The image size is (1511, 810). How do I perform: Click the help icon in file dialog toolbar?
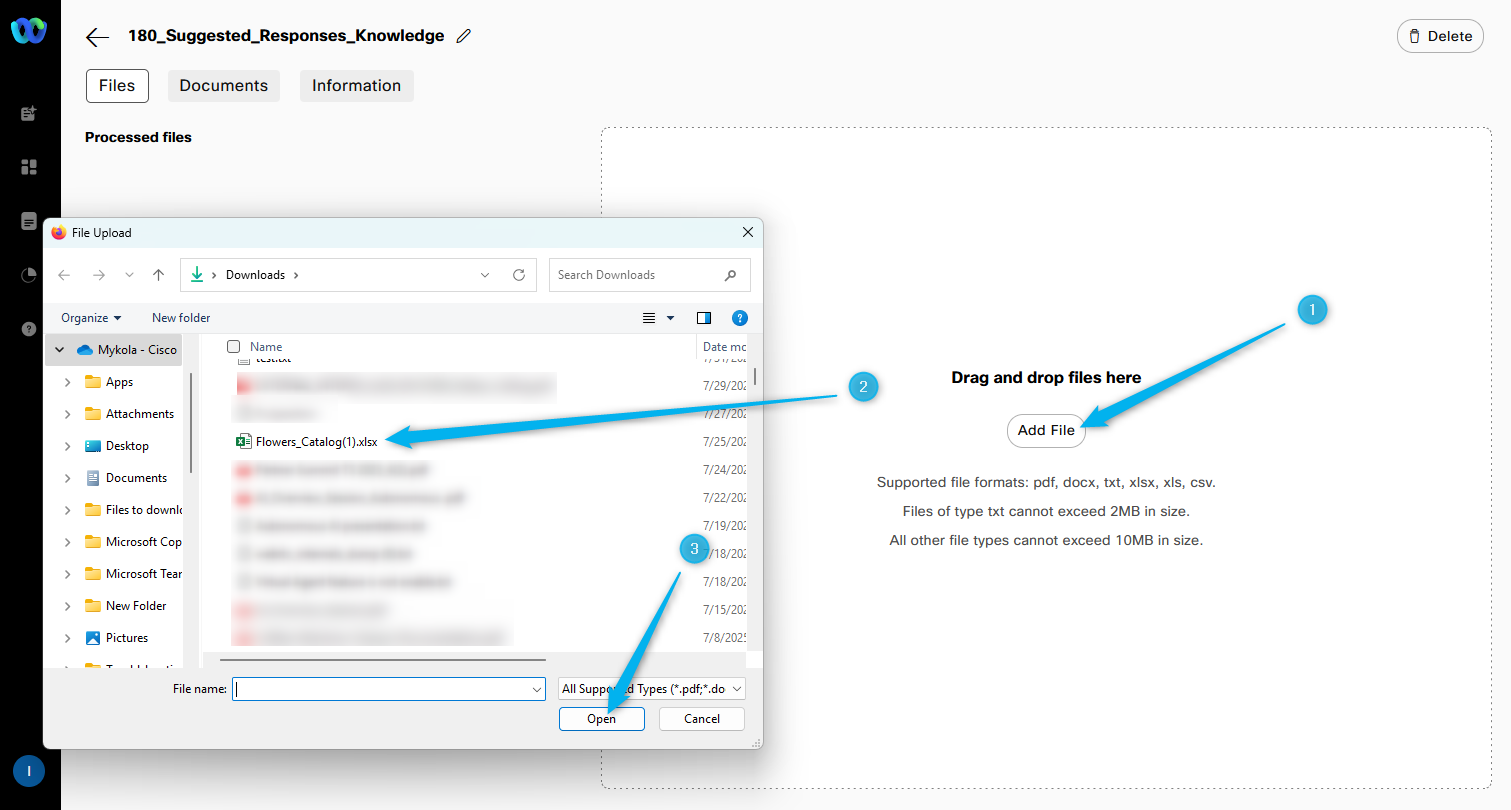click(x=739, y=318)
